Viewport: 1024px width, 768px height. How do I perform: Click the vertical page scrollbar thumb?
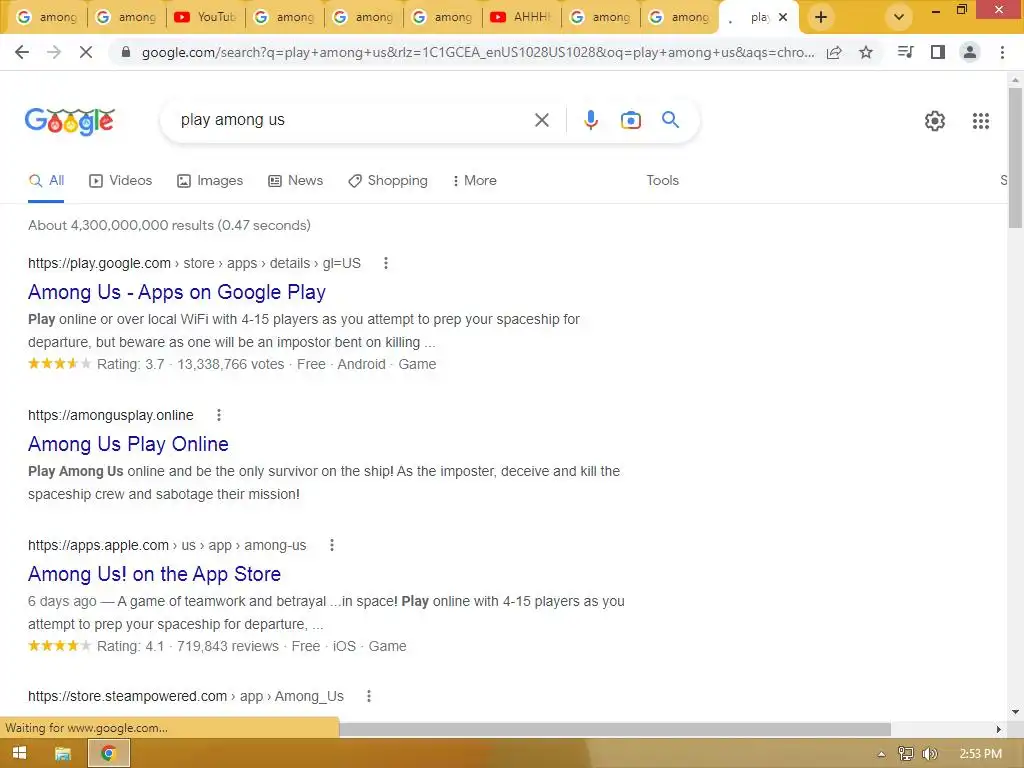(1015, 157)
